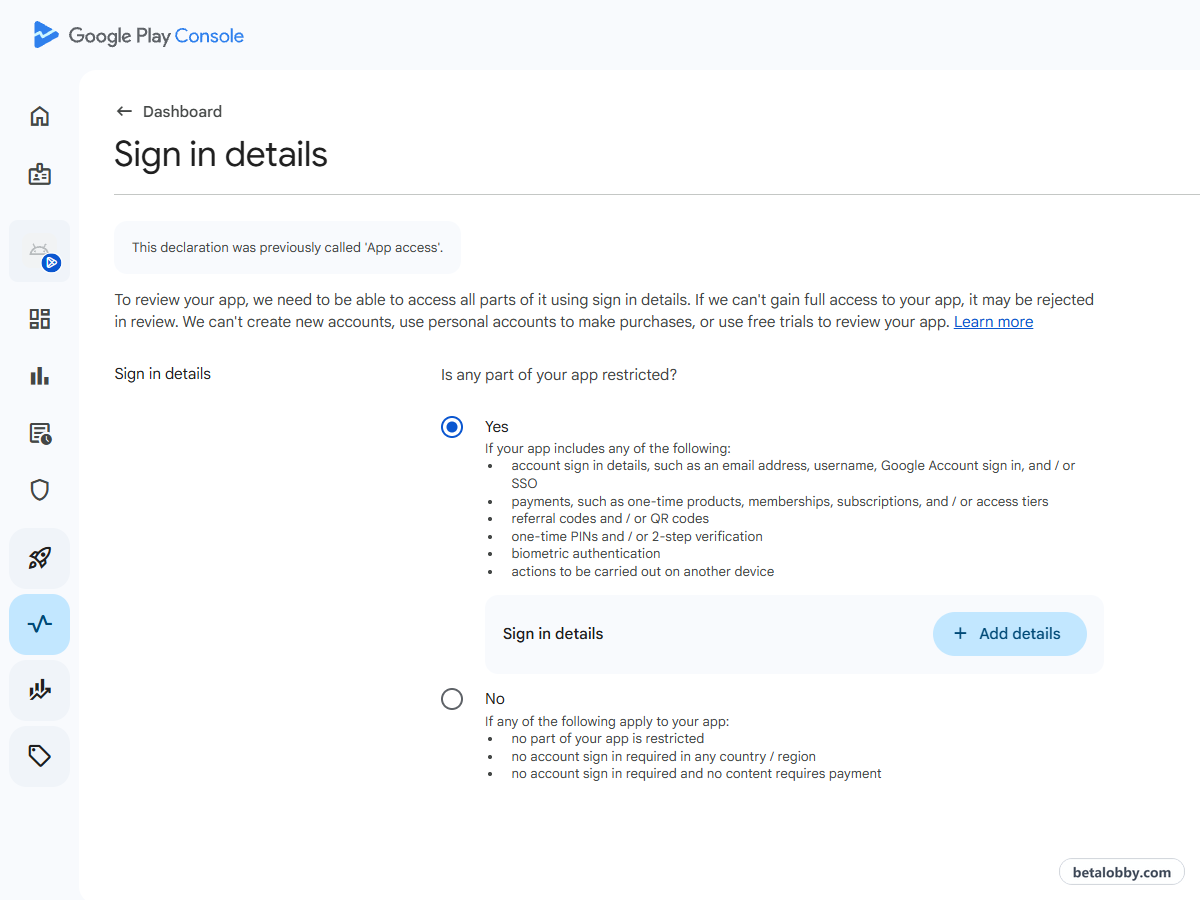The width and height of the screenshot is (1200, 900).
Task: Click 'biometric authentication' bullet text
Action: click(586, 554)
